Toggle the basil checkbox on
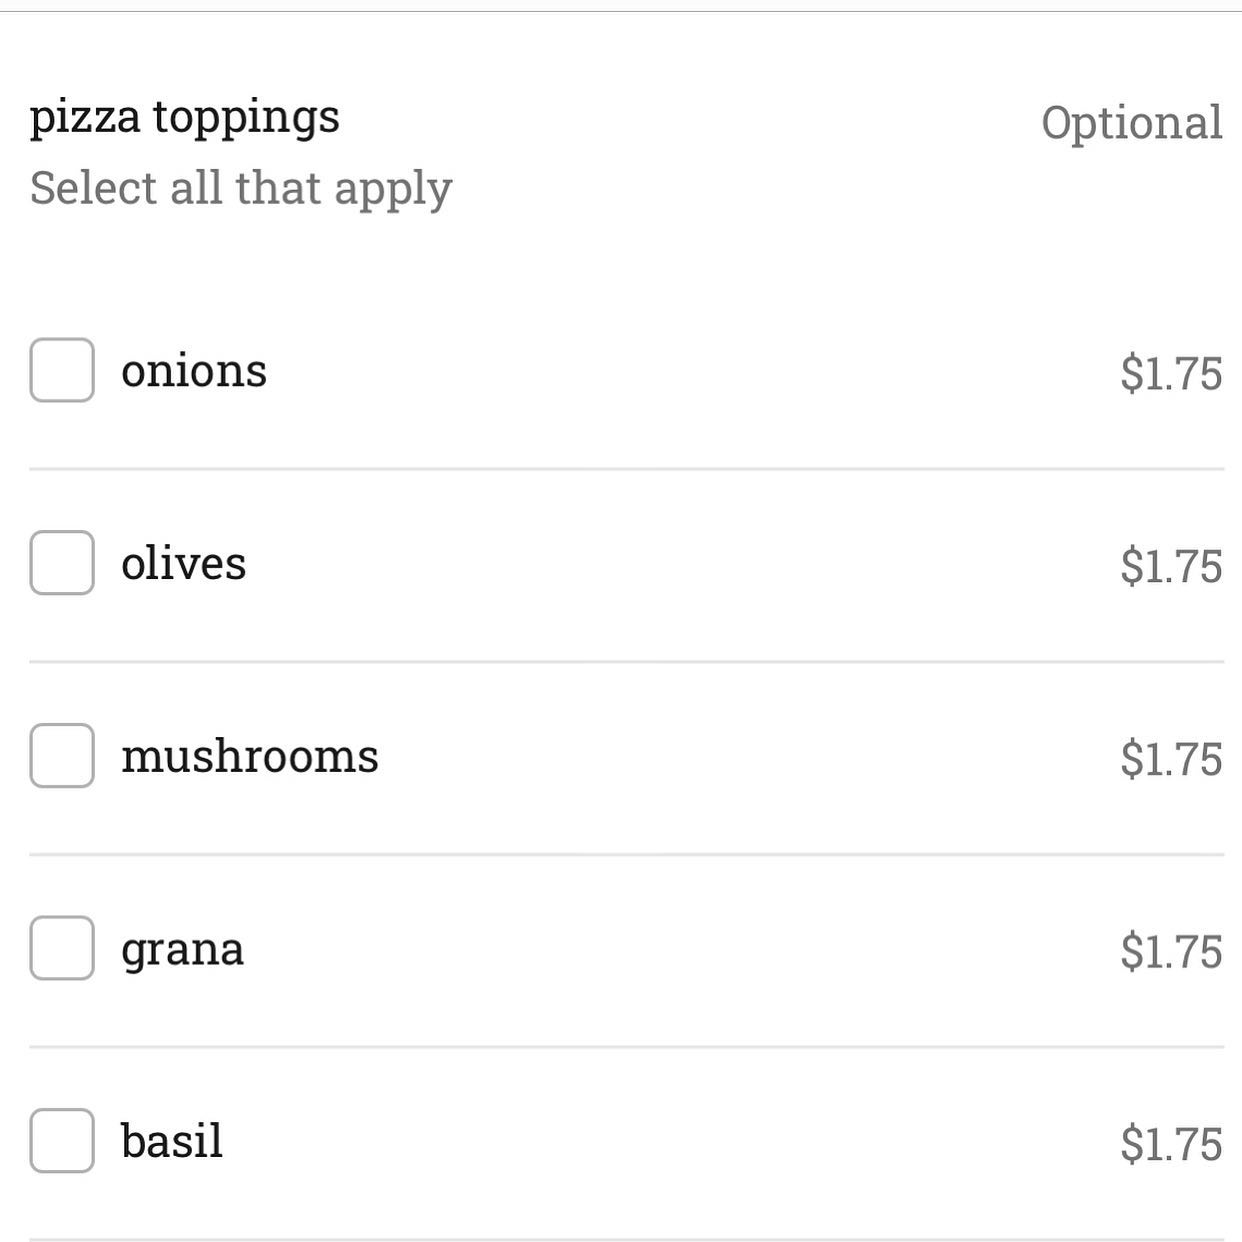 click(62, 1141)
